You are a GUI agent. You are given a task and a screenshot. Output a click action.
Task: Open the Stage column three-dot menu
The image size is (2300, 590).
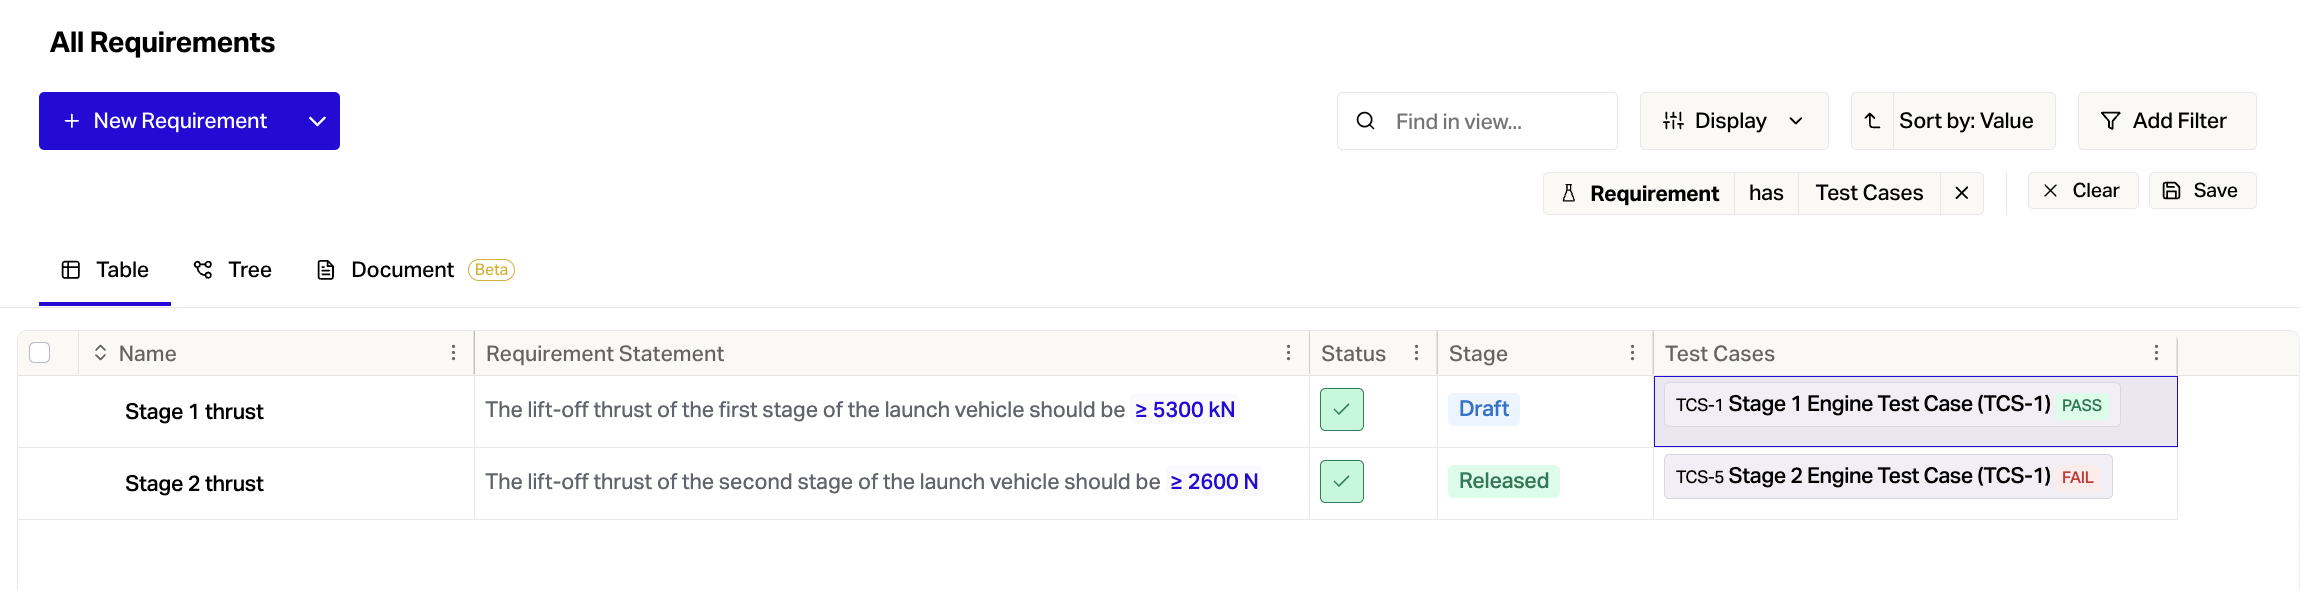[1632, 353]
